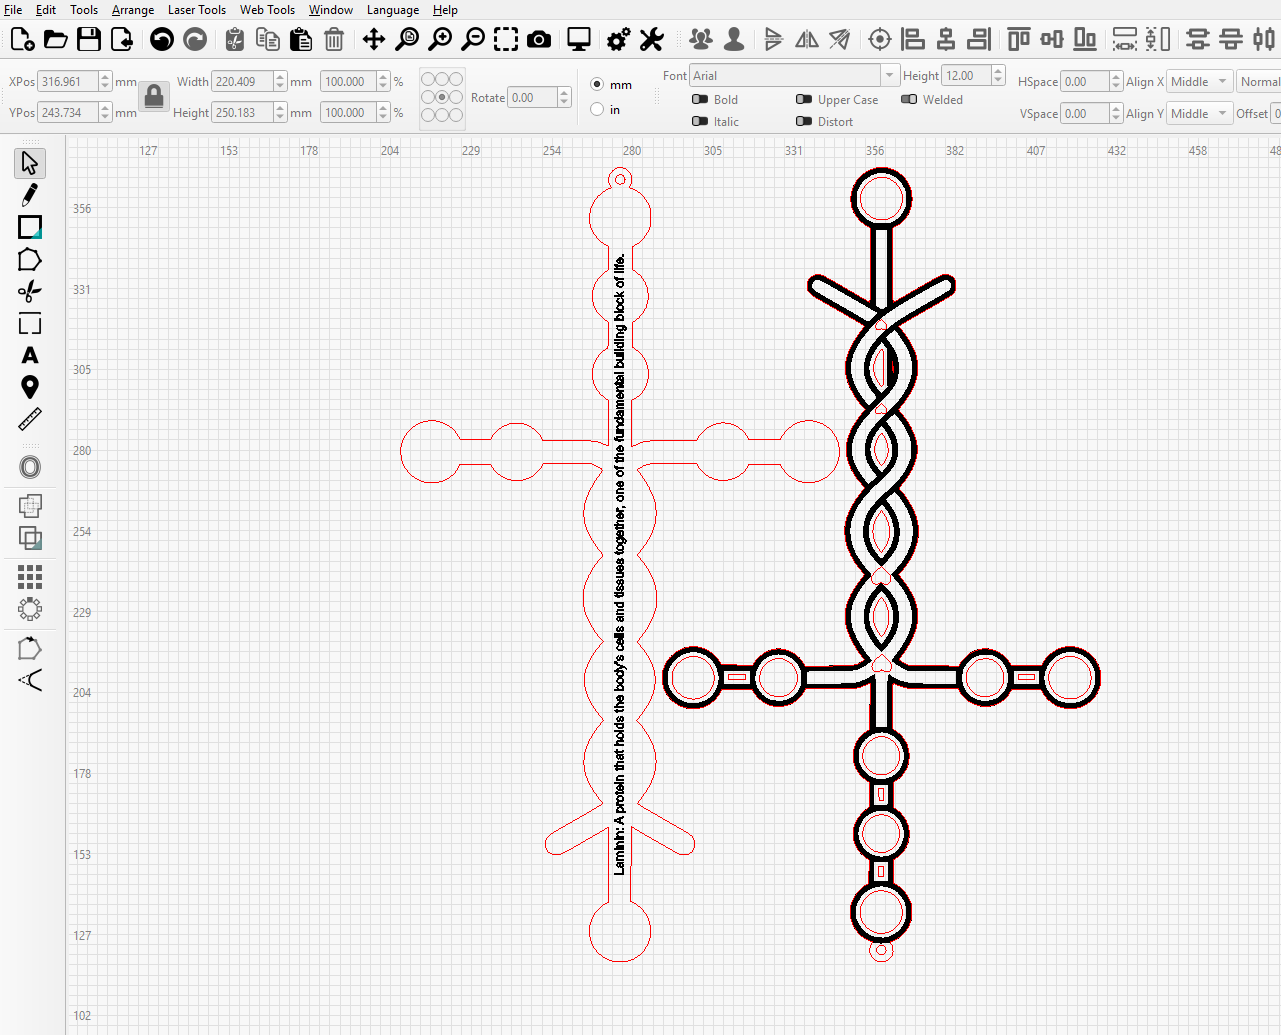Open a project with the folder icon
The height and width of the screenshot is (1035, 1281).
(x=56, y=39)
